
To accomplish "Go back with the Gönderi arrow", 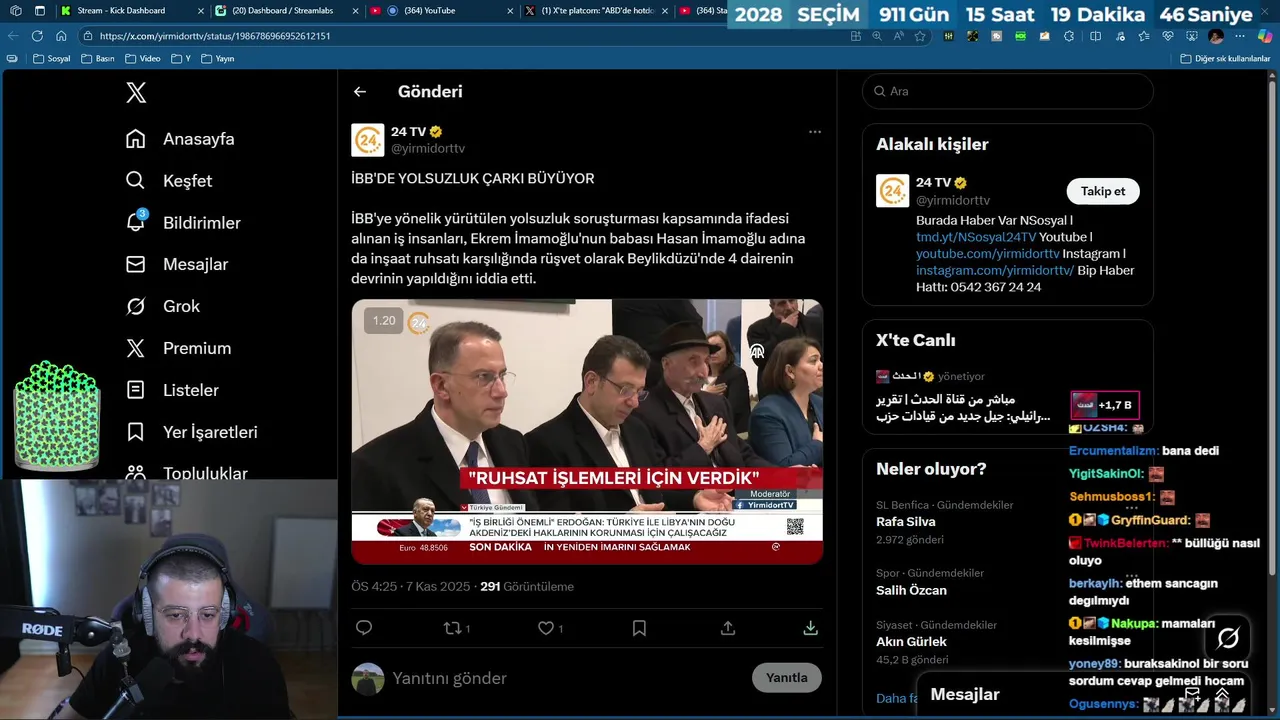I will click(360, 92).
